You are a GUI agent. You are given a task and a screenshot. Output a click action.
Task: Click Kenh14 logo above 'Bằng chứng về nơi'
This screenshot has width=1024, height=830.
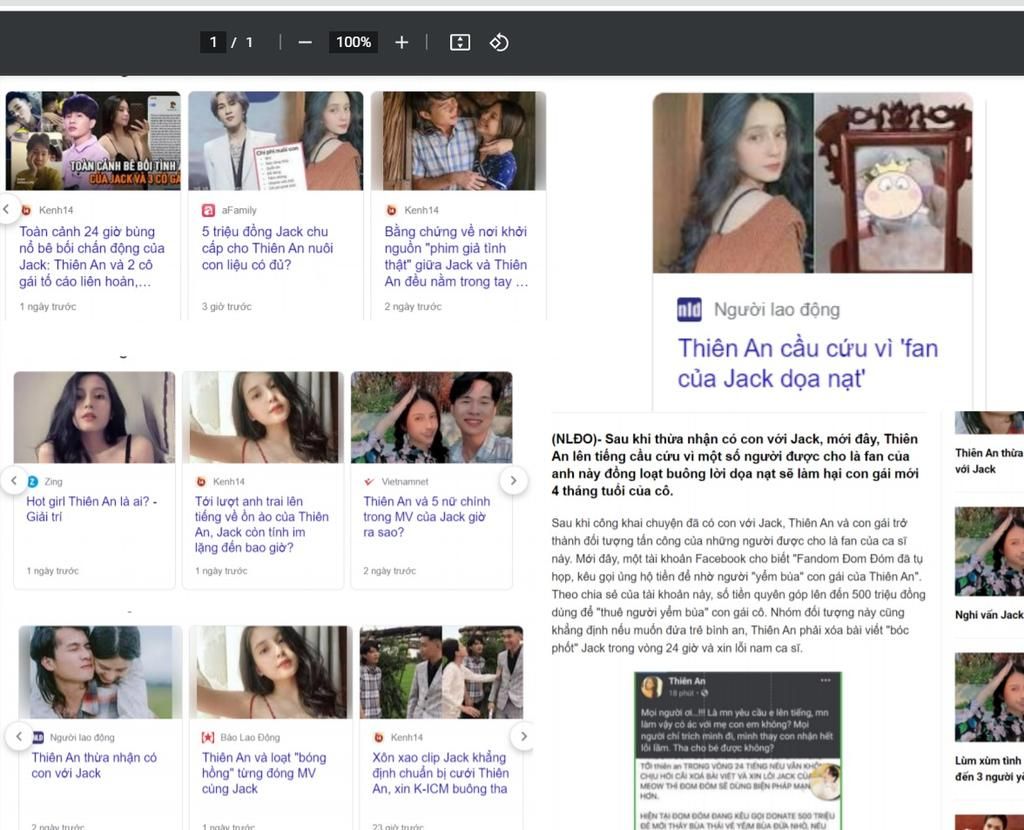click(x=391, y=210)
